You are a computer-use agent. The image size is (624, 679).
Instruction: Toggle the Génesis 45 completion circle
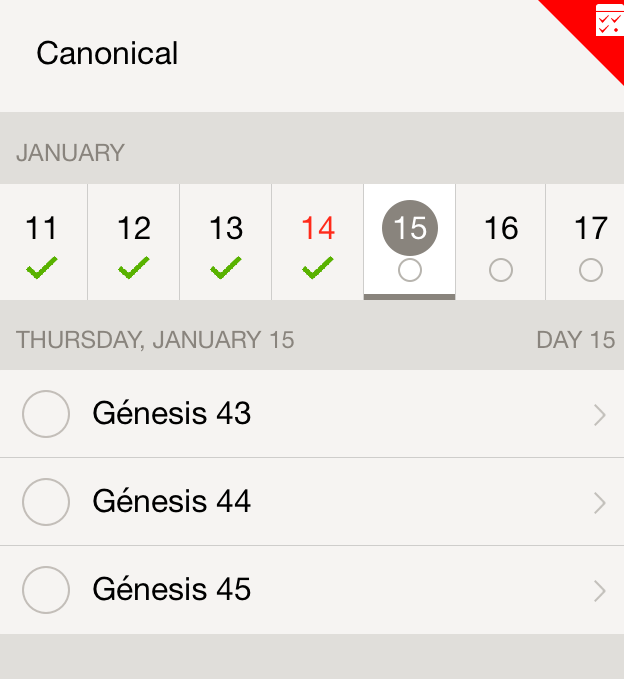coord(45,590)
